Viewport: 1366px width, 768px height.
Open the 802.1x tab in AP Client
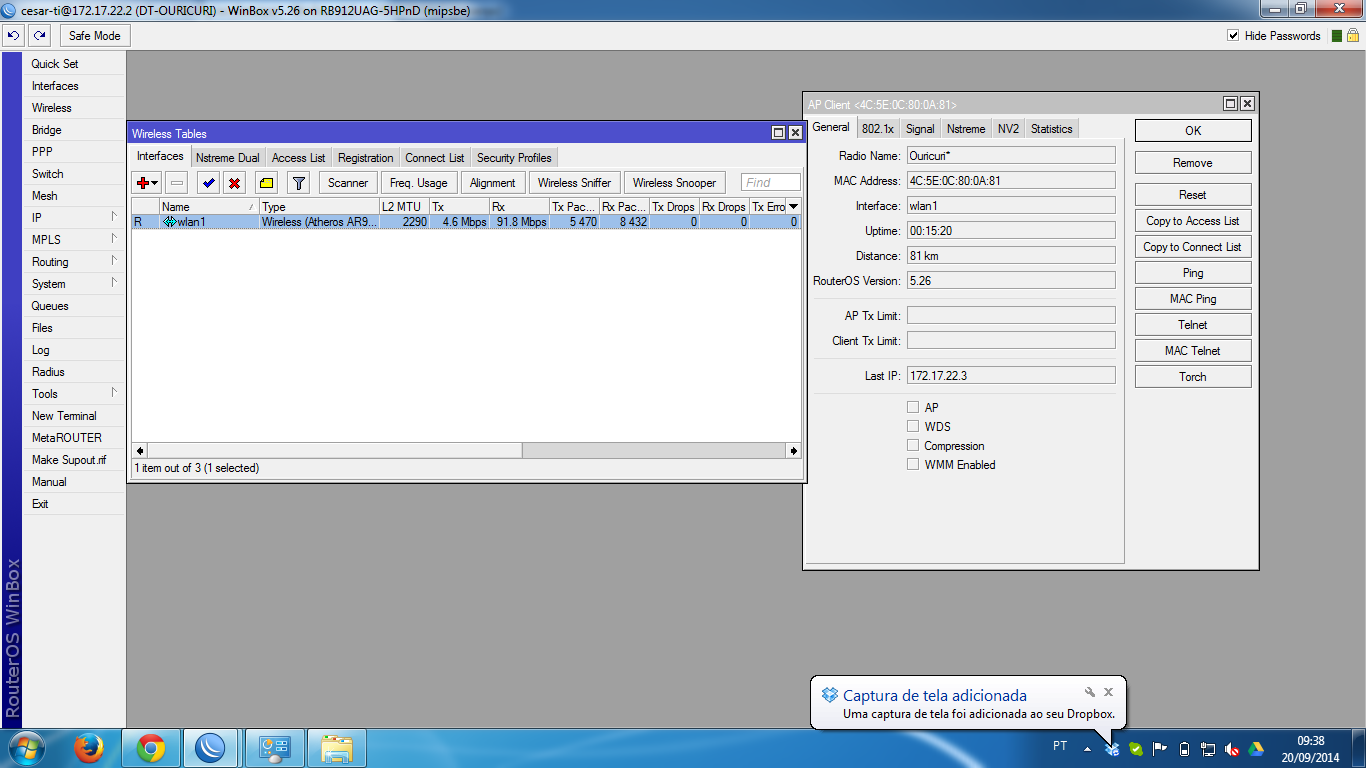(x=877, y=129)
